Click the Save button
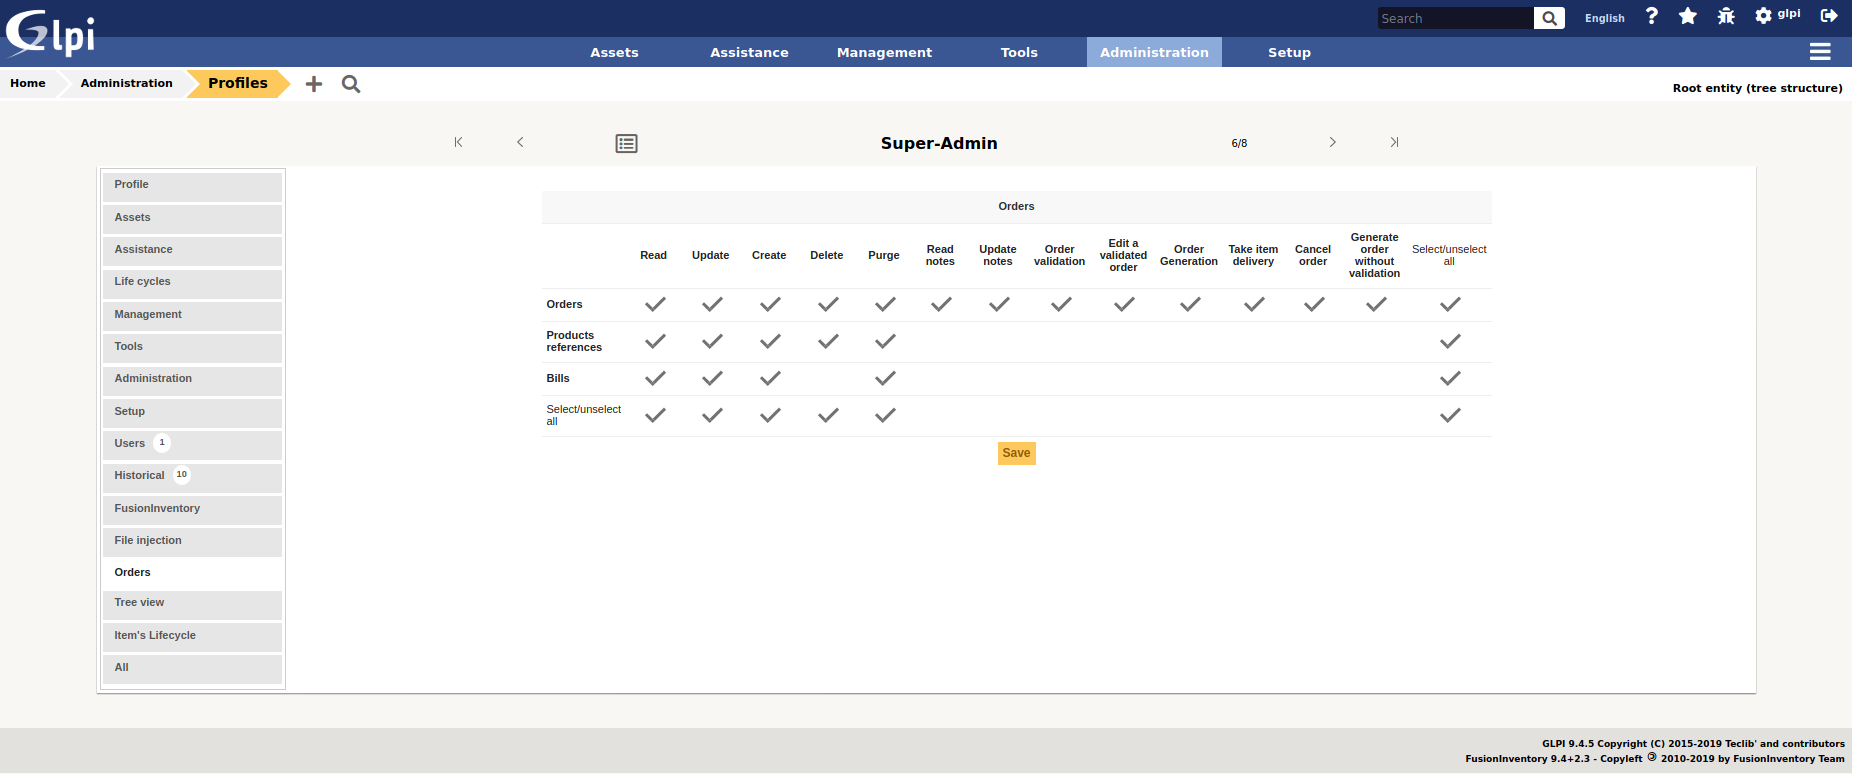 pyautogui.click(x=1016, y=454)
